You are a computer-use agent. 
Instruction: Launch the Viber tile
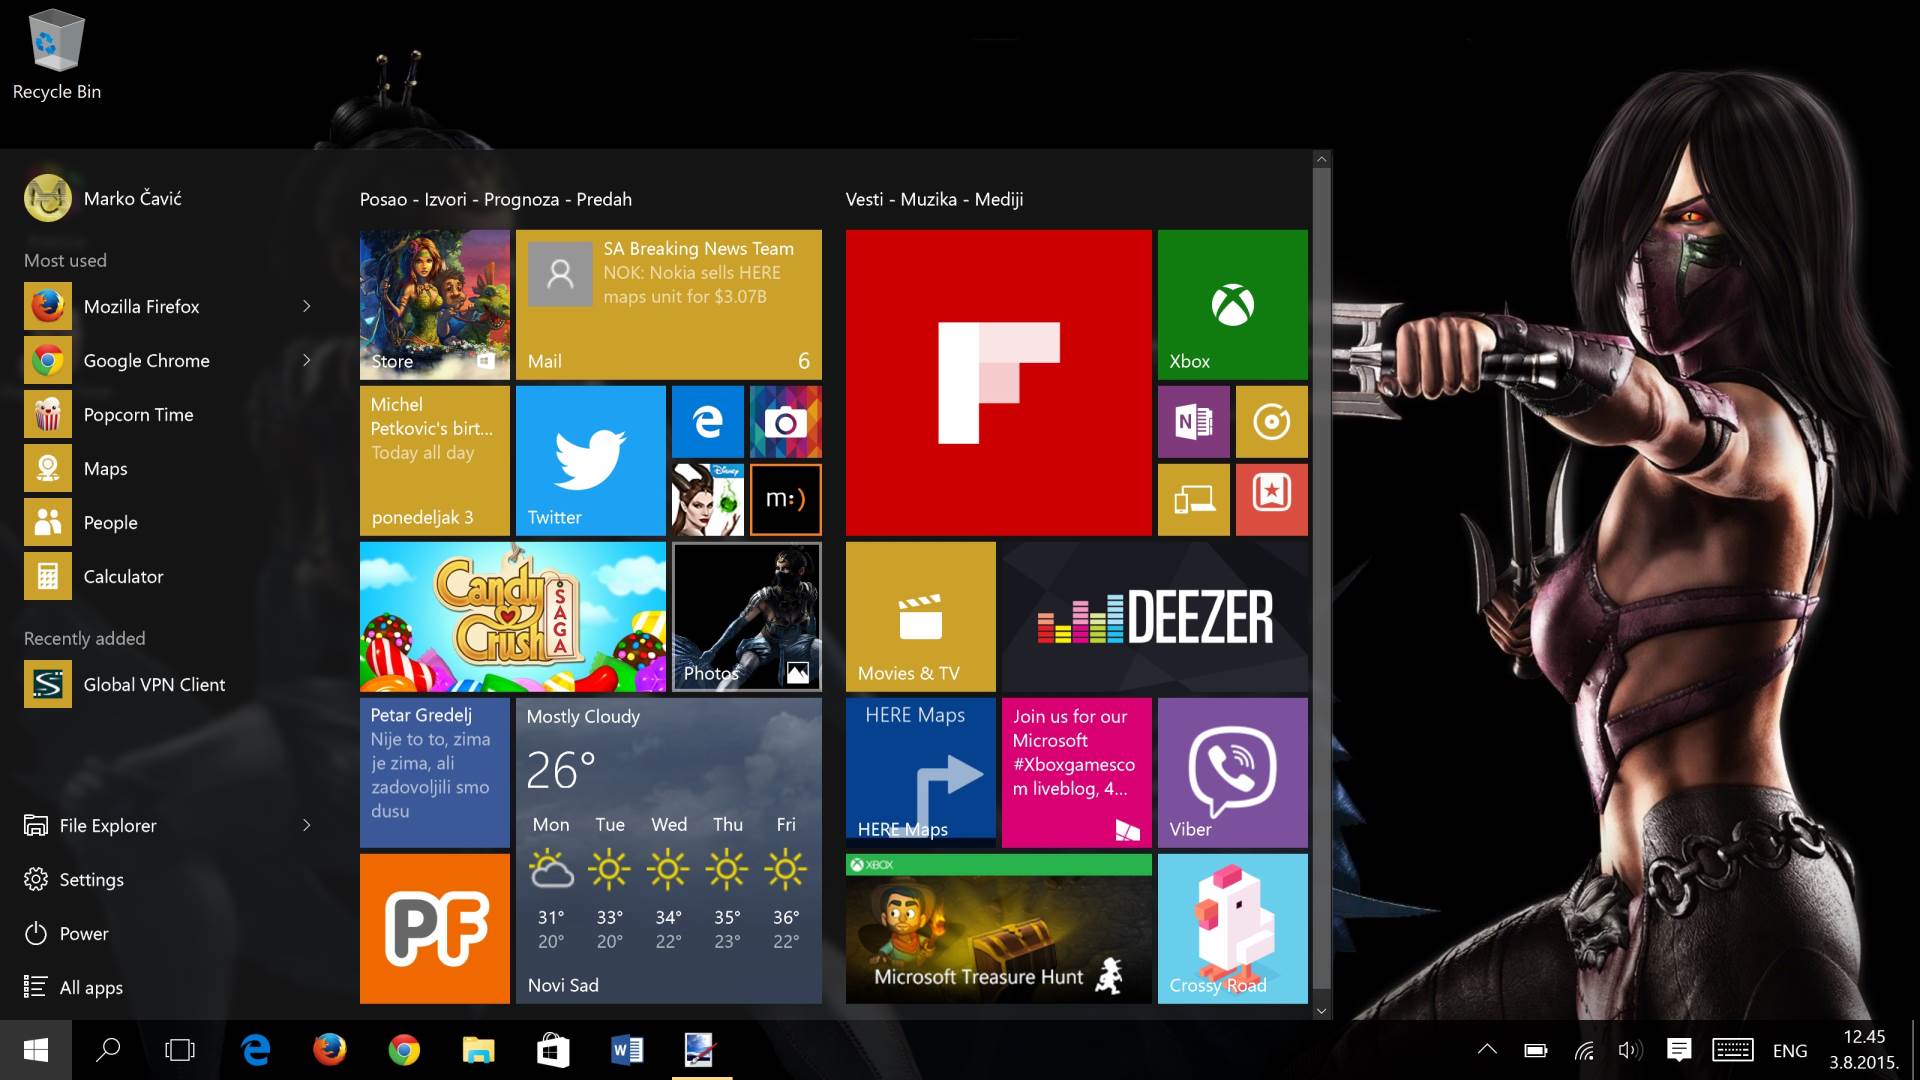point(1232,772)
